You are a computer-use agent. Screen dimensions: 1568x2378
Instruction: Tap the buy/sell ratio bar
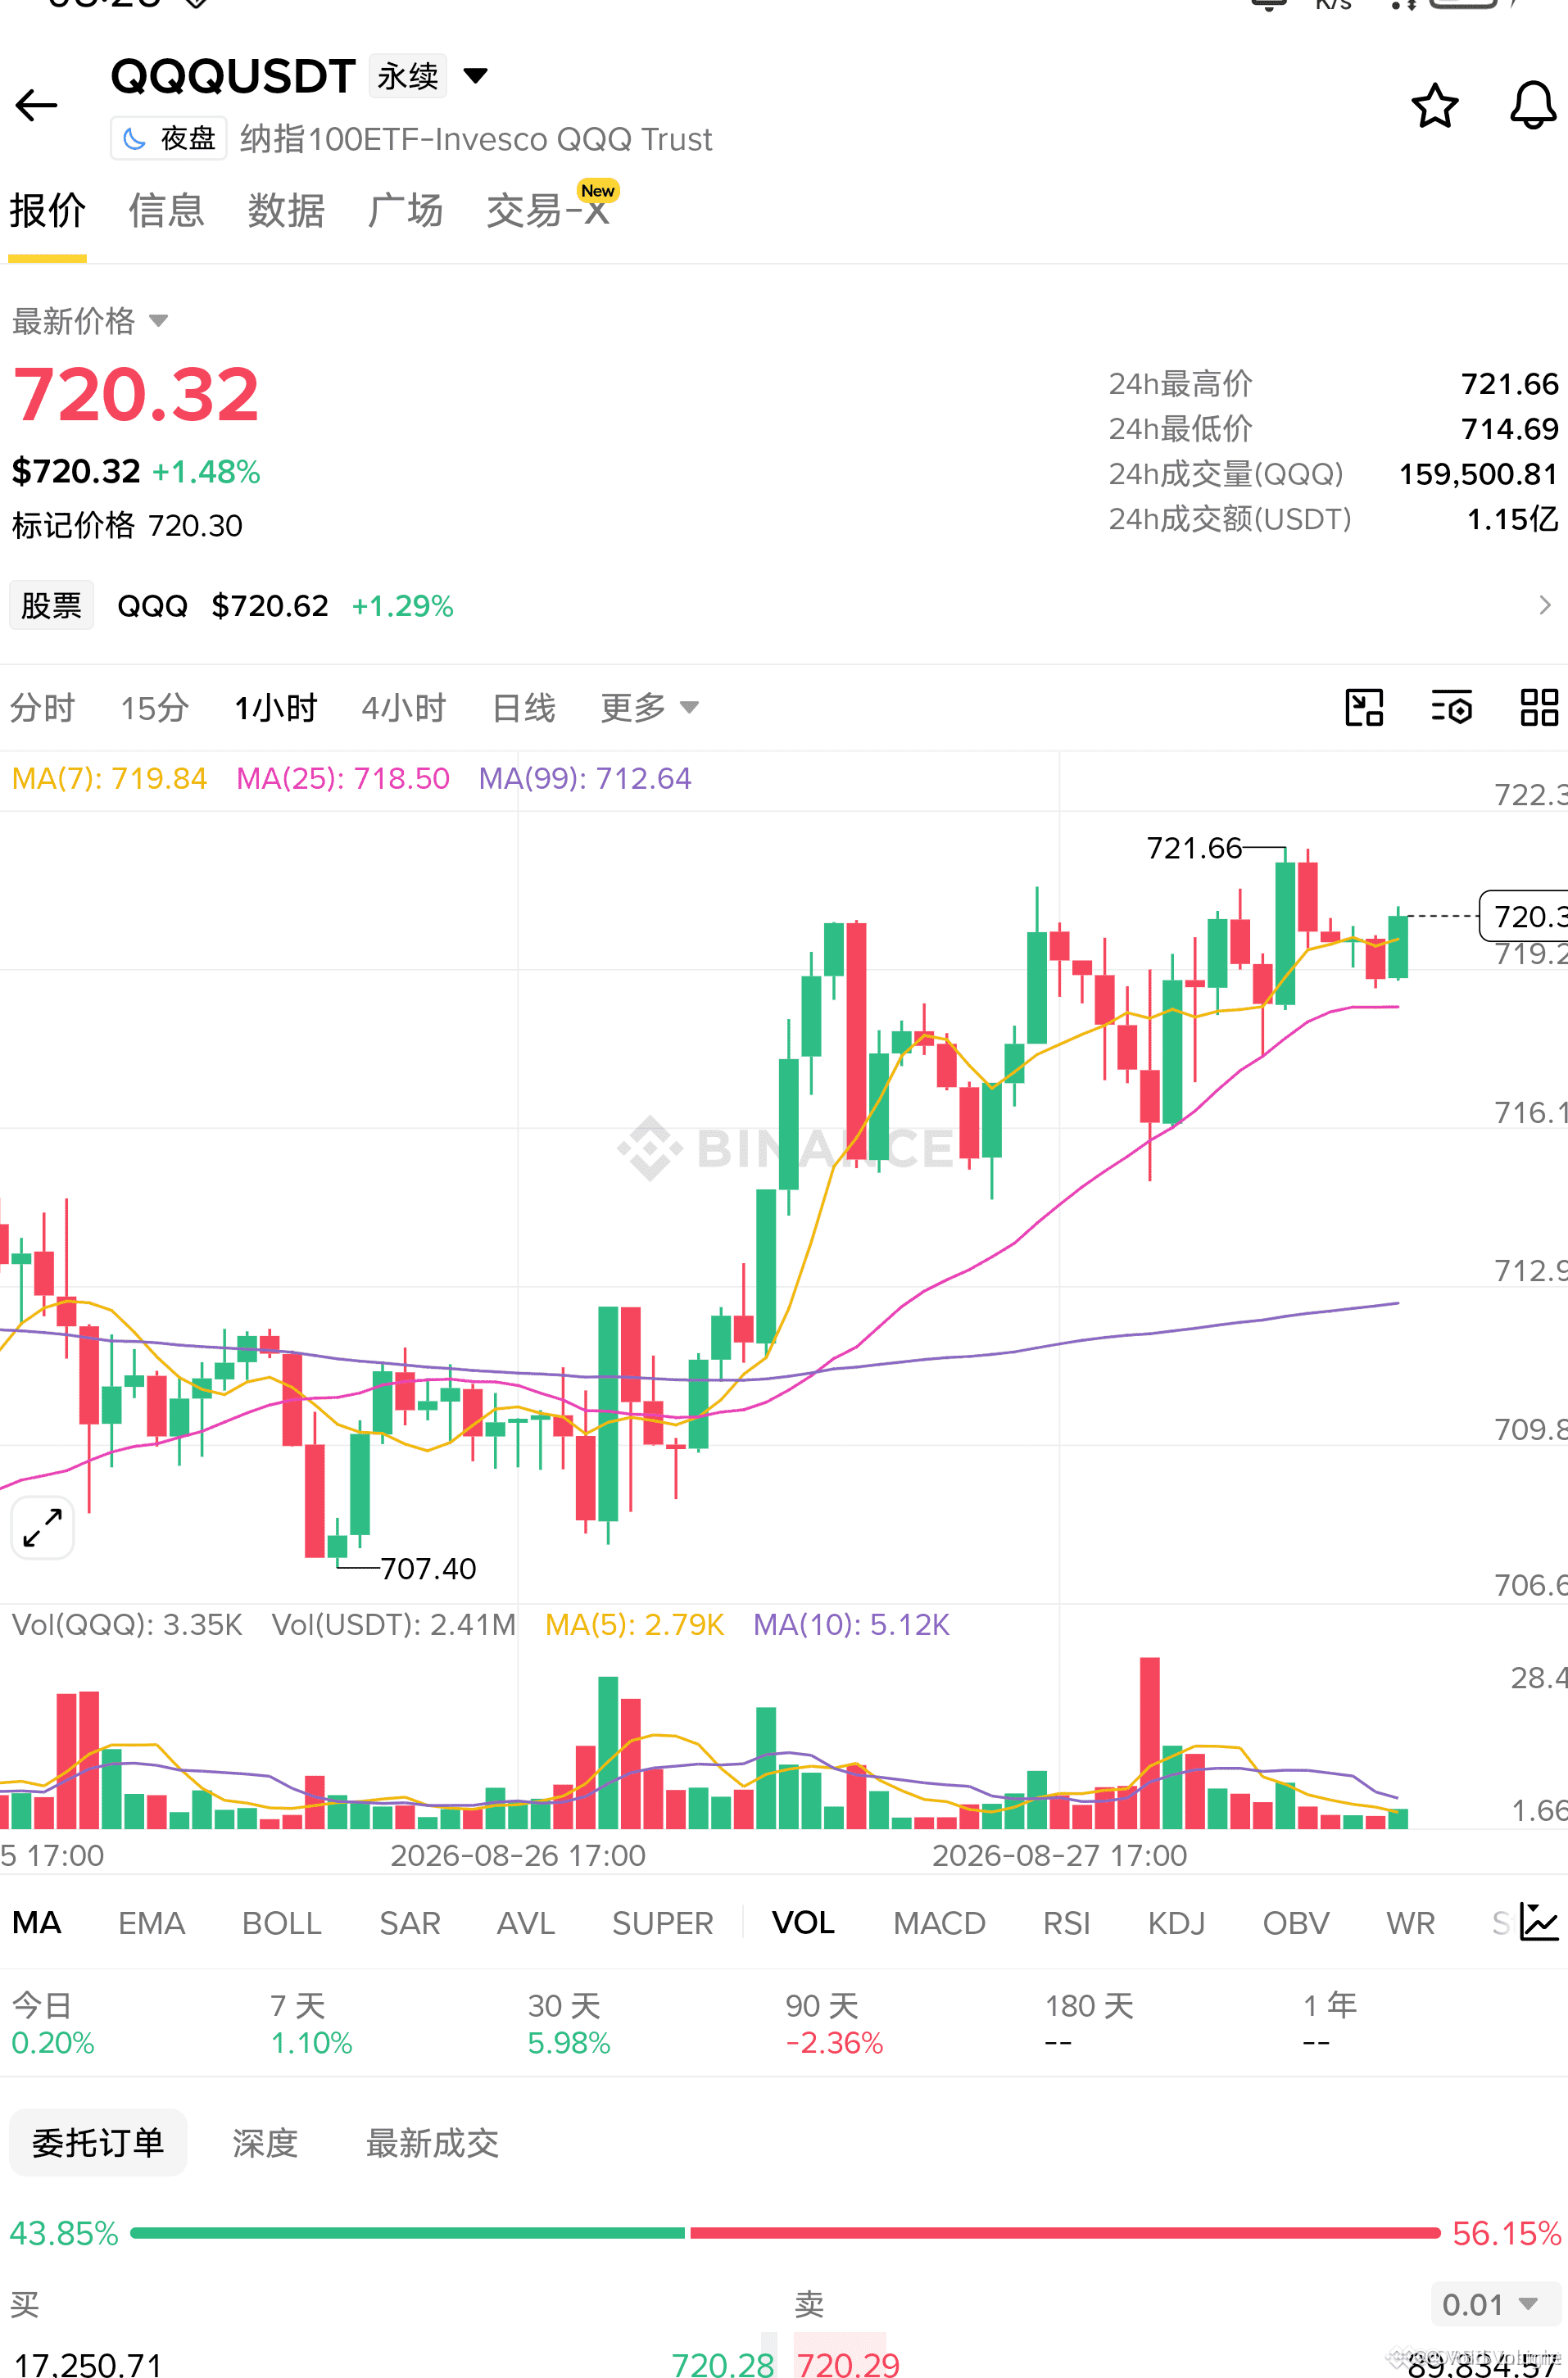pos(785,2232)
